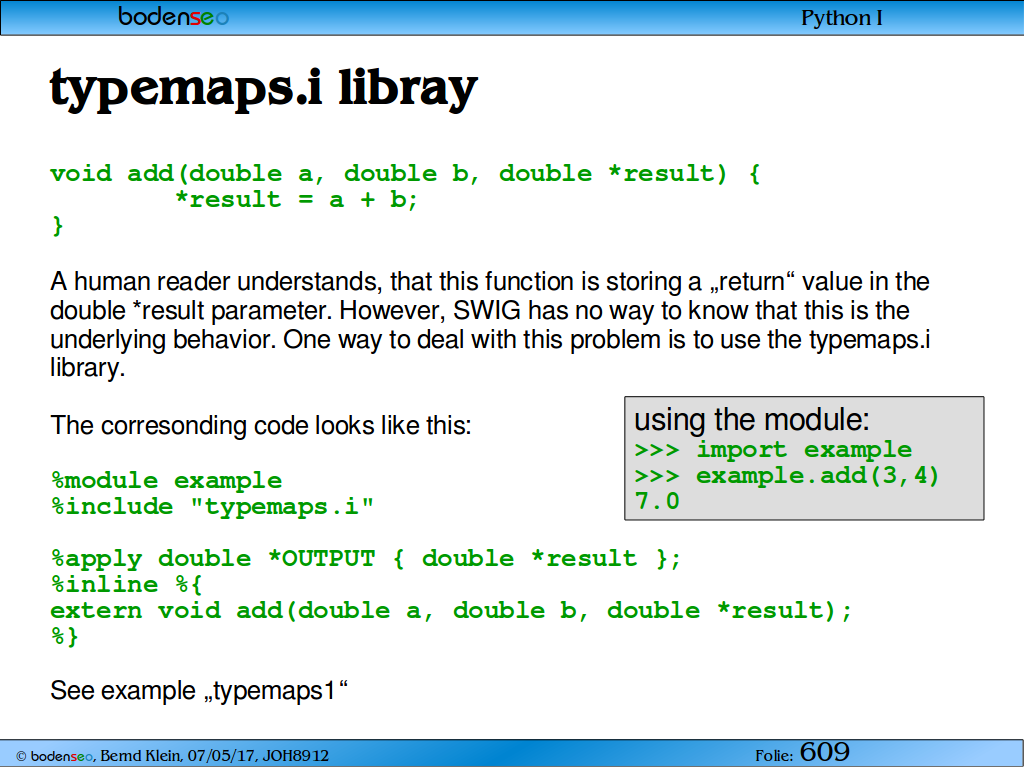
Task: Click the '%include "typemaps.i"' code line
Action: 212,507
